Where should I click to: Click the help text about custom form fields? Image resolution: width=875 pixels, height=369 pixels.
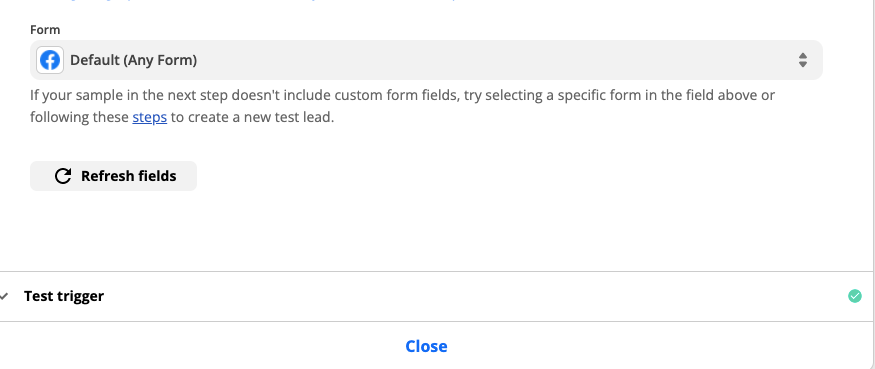tap(402, 106)
